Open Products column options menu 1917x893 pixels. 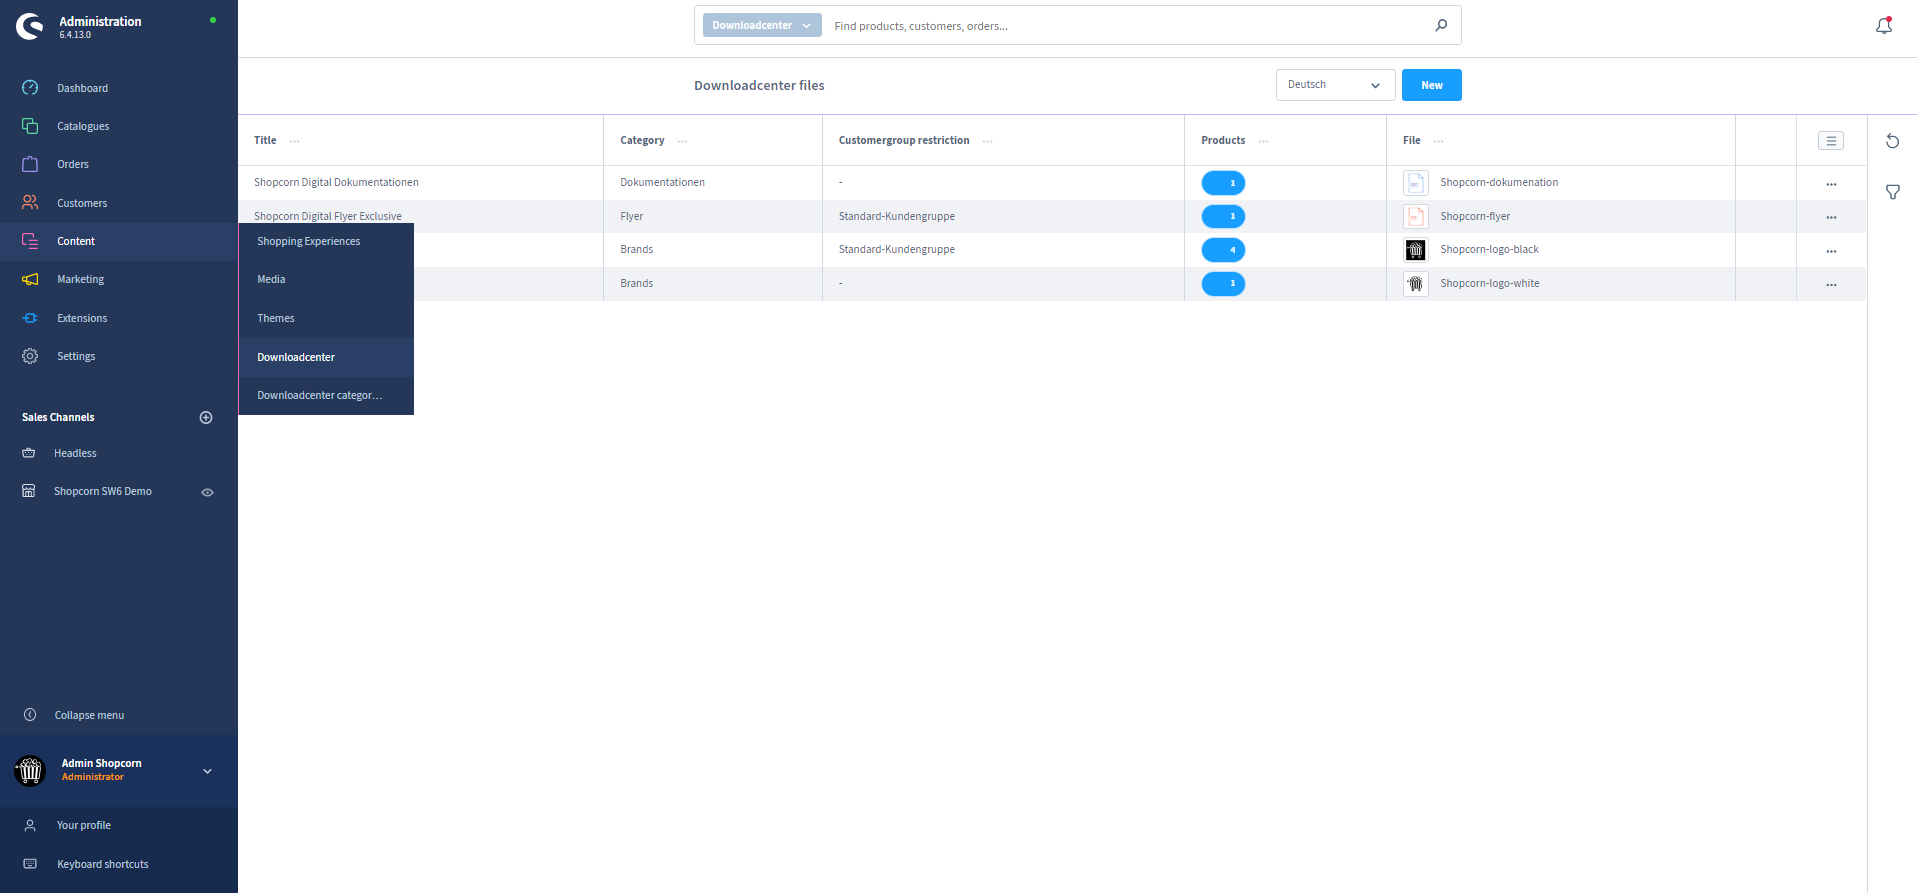tap(1263, 141)
